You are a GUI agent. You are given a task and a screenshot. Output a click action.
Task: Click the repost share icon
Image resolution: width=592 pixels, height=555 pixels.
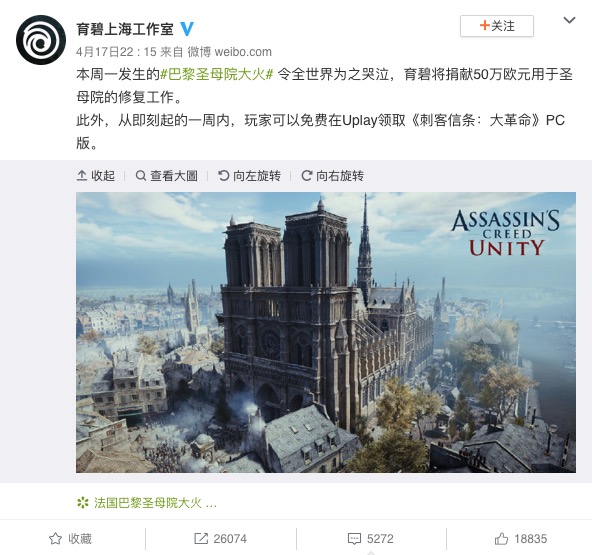coord(201,538)
